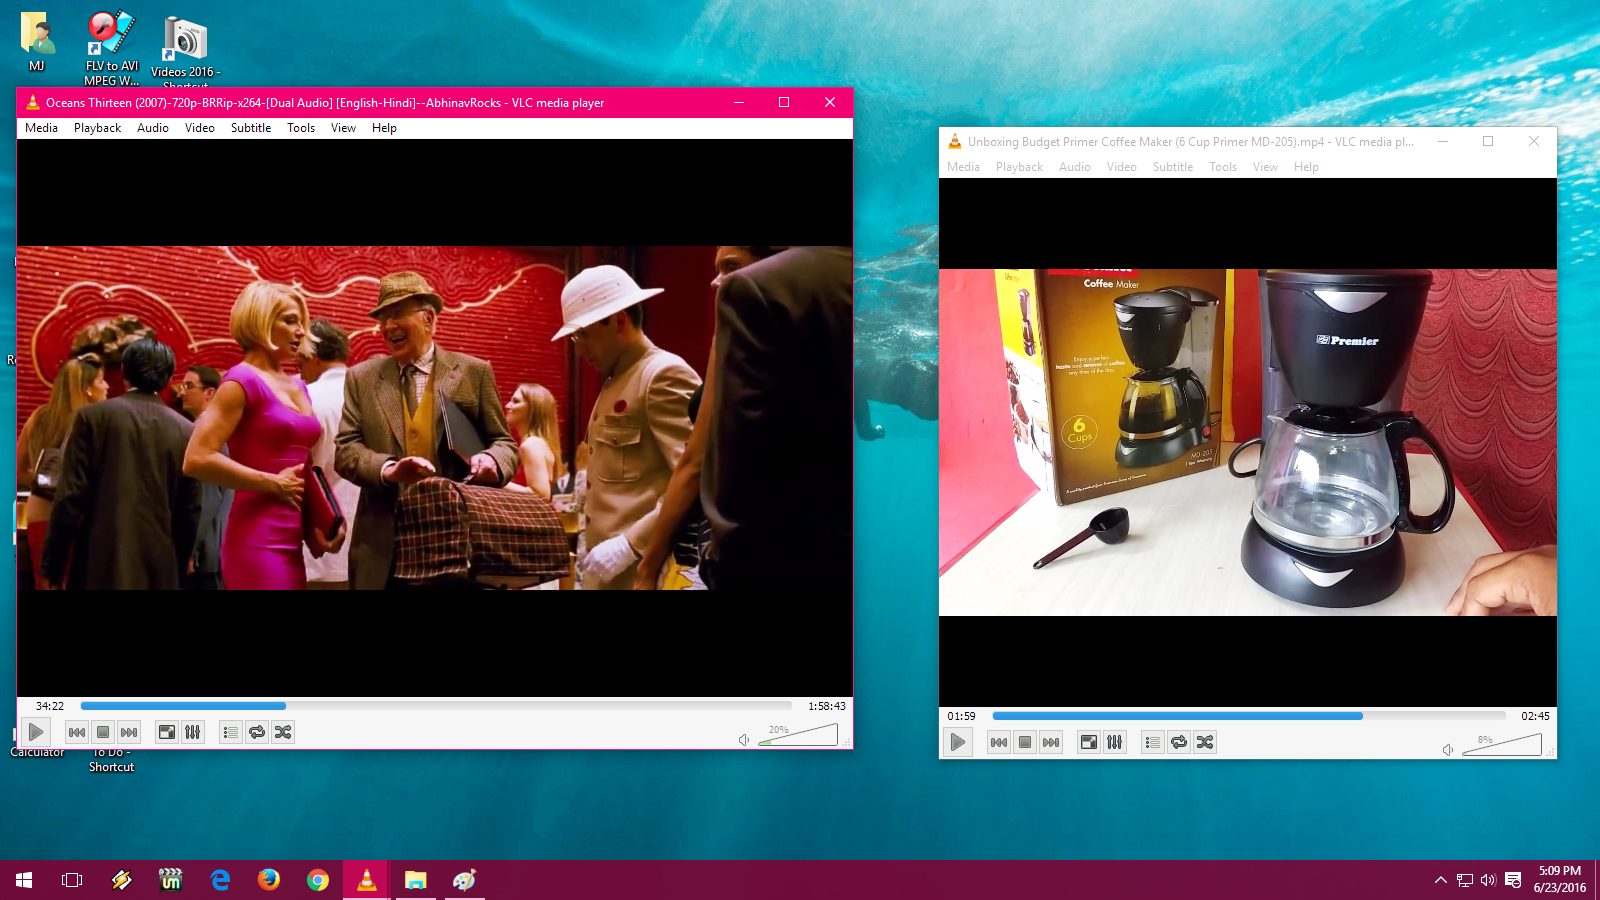1600x900 pixels.
Task: Toggle fullscreen in the coffee maker video
Action: coord(1088,742)
